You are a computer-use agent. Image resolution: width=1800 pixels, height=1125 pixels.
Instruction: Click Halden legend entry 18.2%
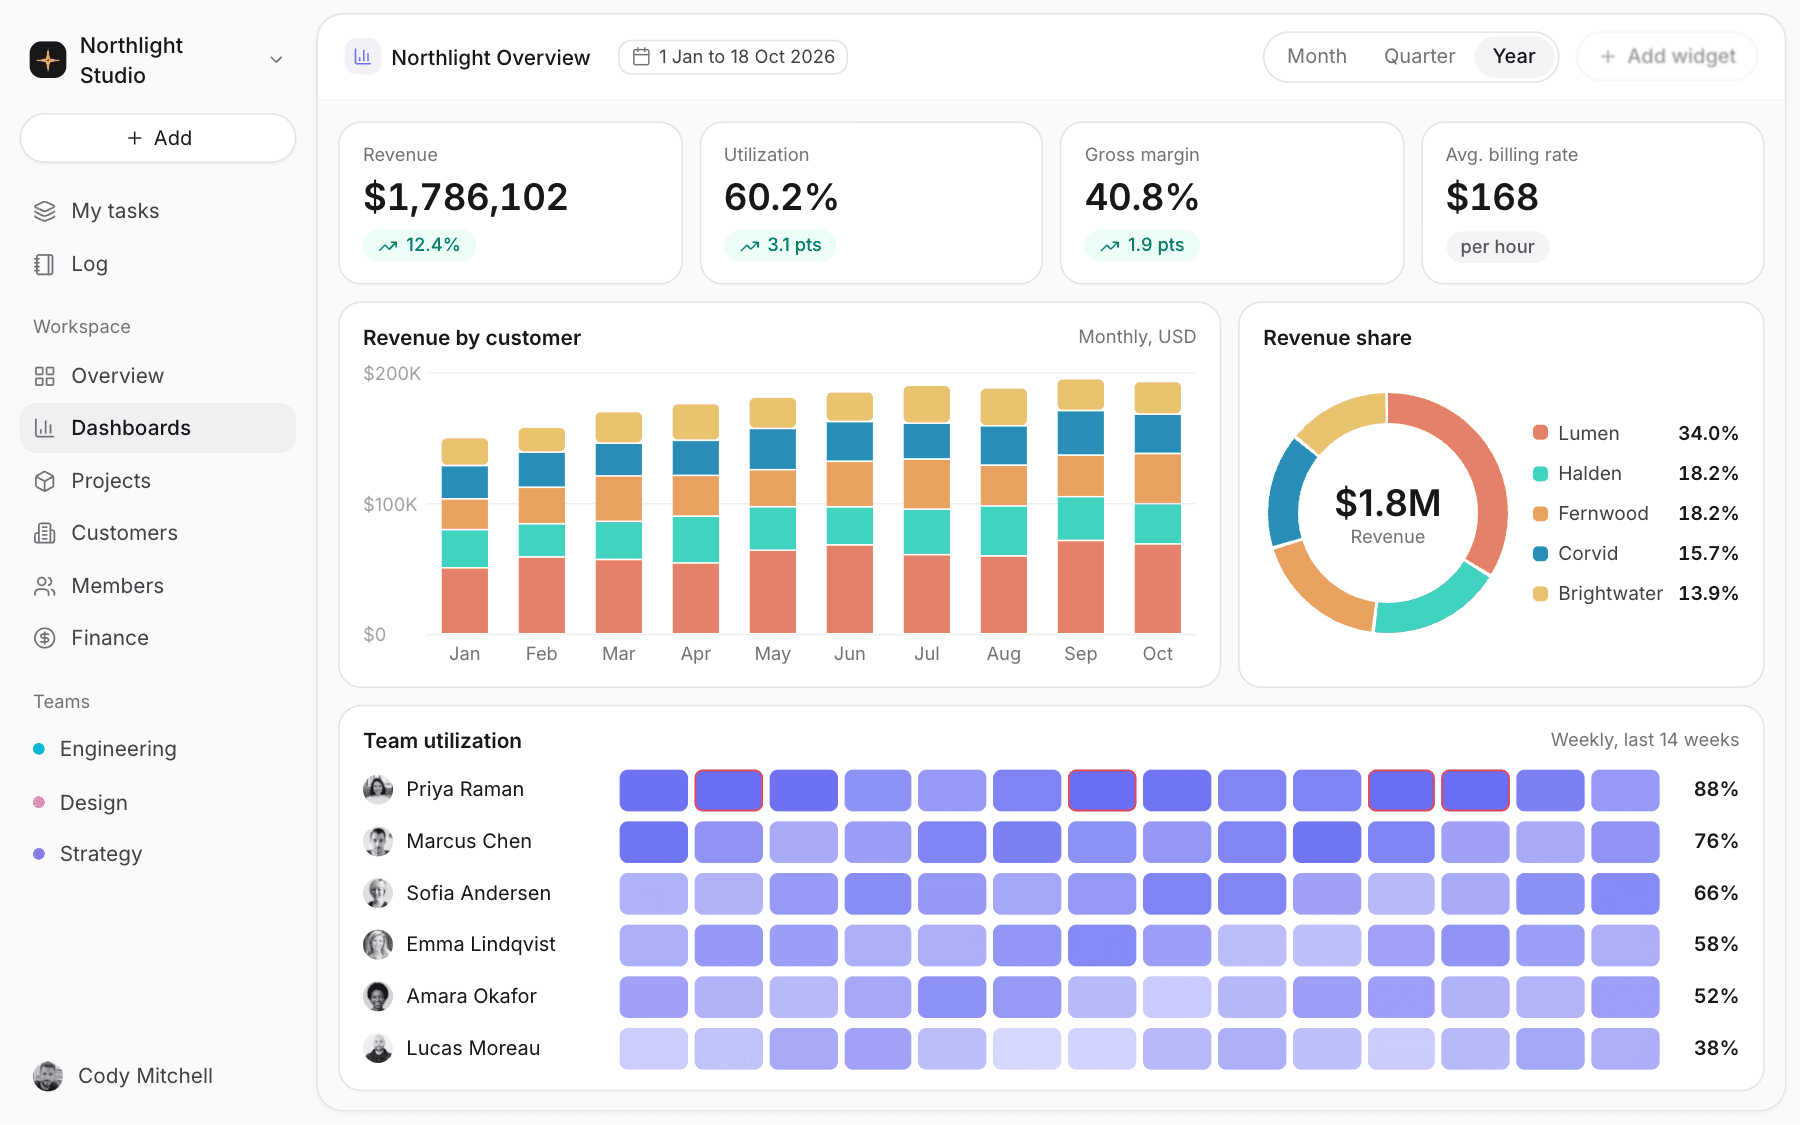(1635, 473)
